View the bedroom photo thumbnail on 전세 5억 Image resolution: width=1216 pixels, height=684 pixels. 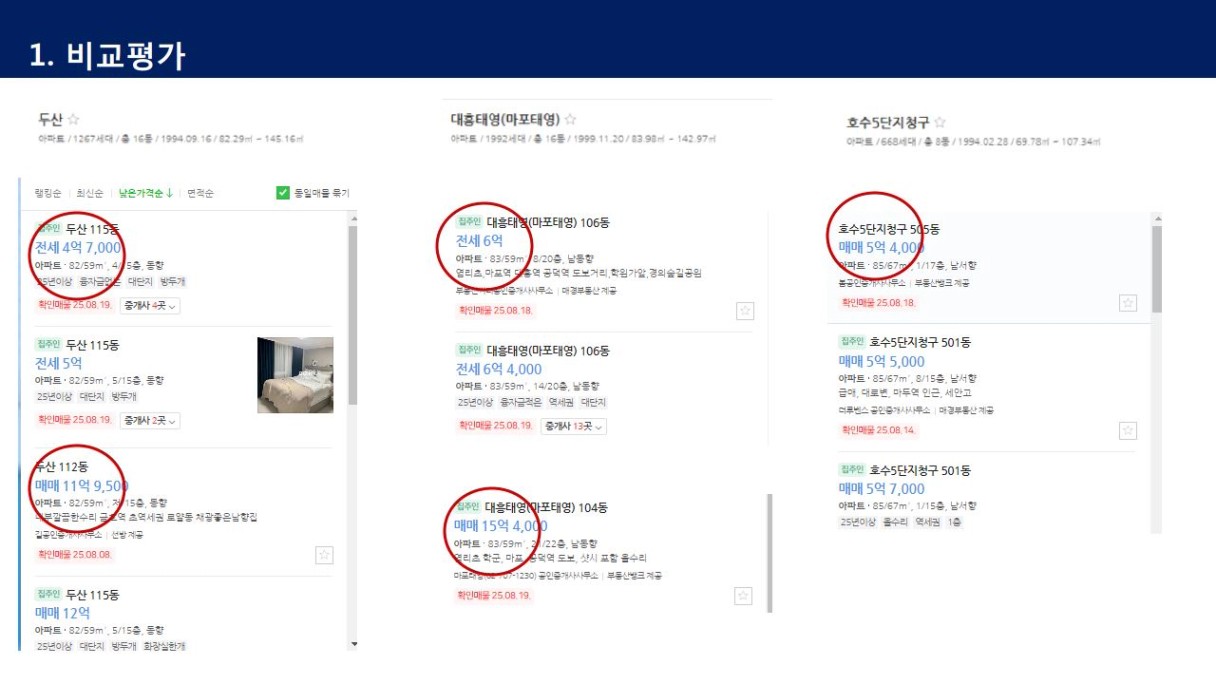295,375
